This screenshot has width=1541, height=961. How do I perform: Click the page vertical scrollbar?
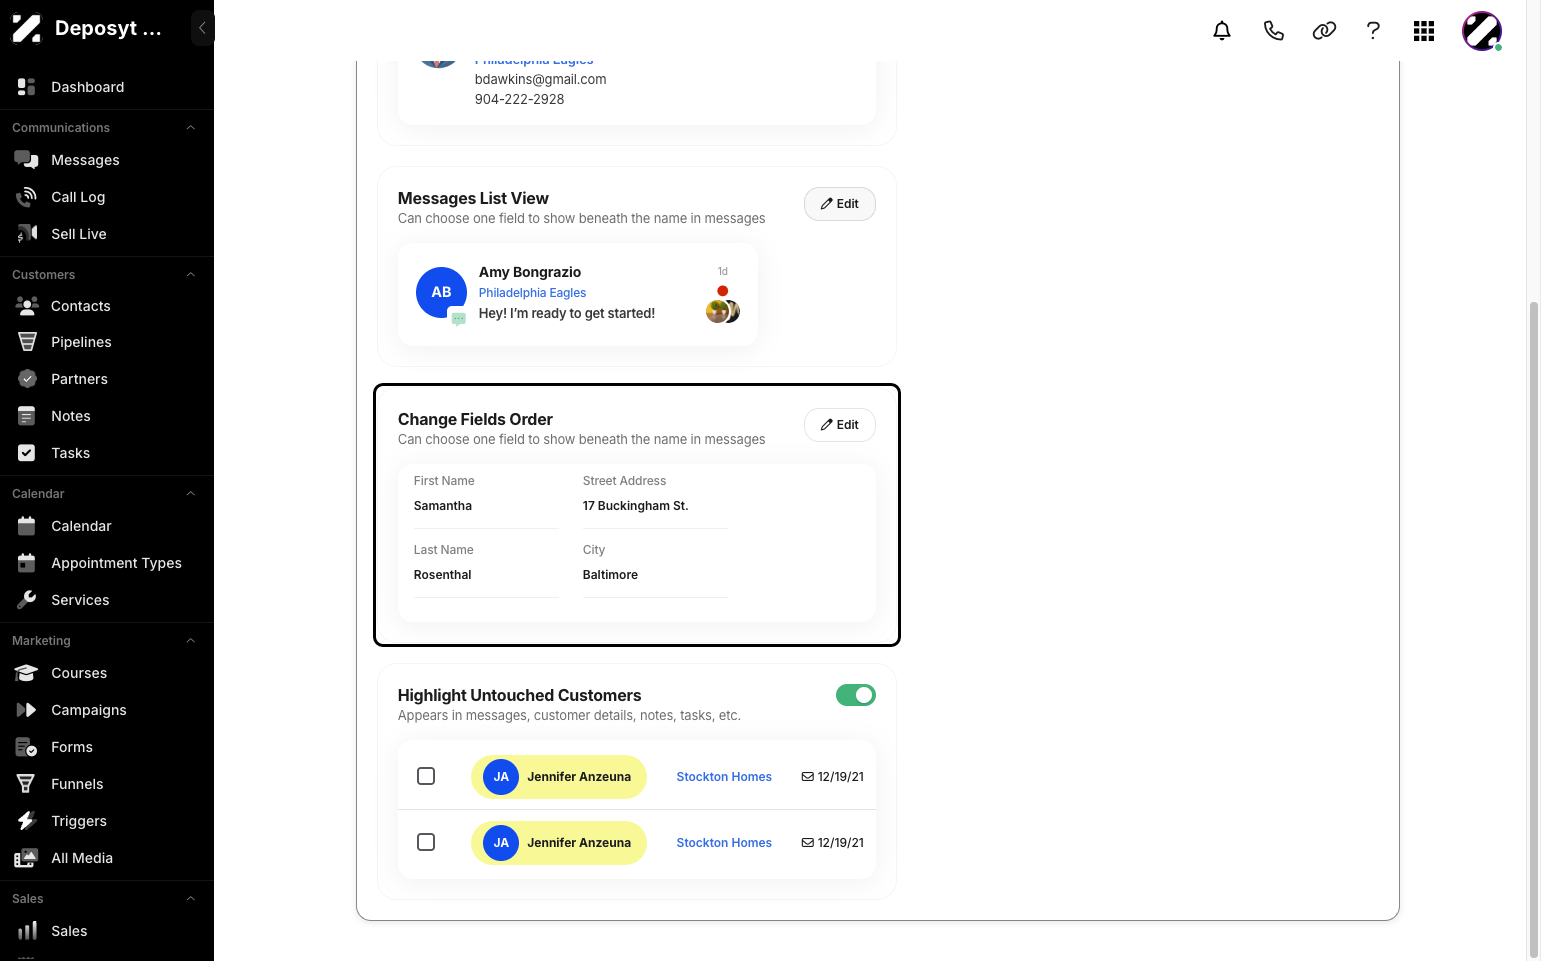1534,628
